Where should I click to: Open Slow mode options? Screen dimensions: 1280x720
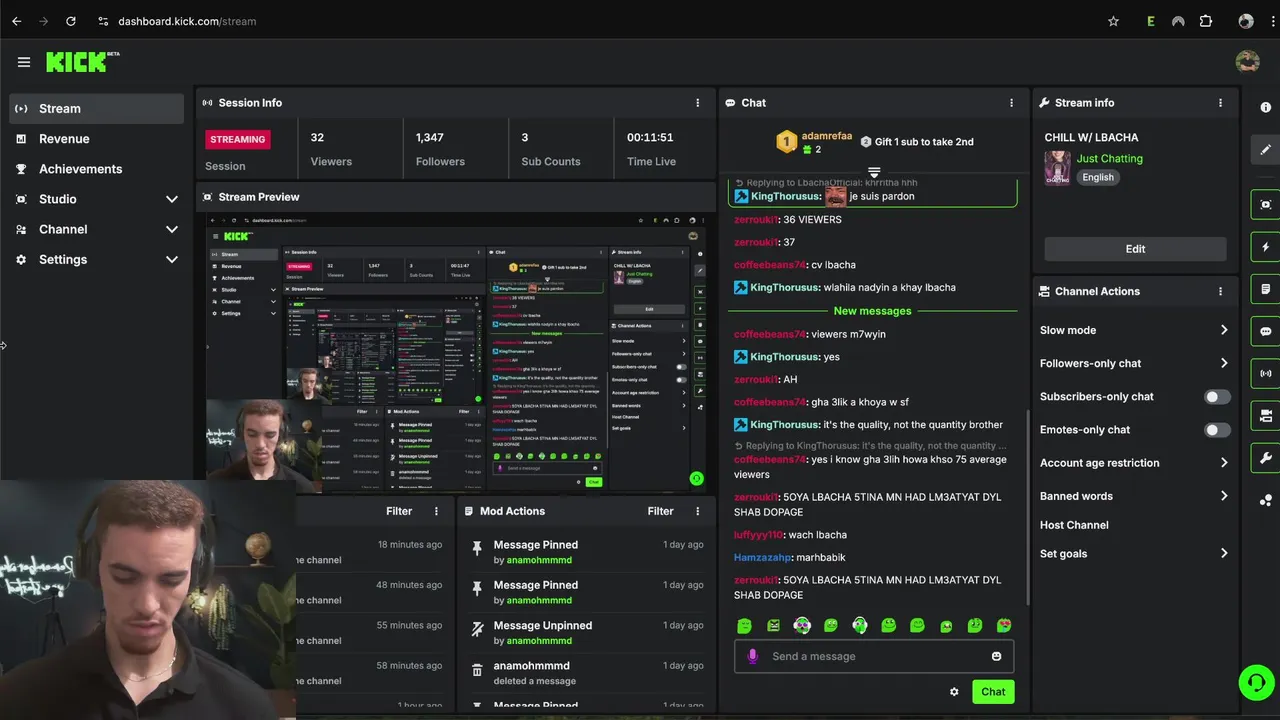click(x=1134, y=330)
